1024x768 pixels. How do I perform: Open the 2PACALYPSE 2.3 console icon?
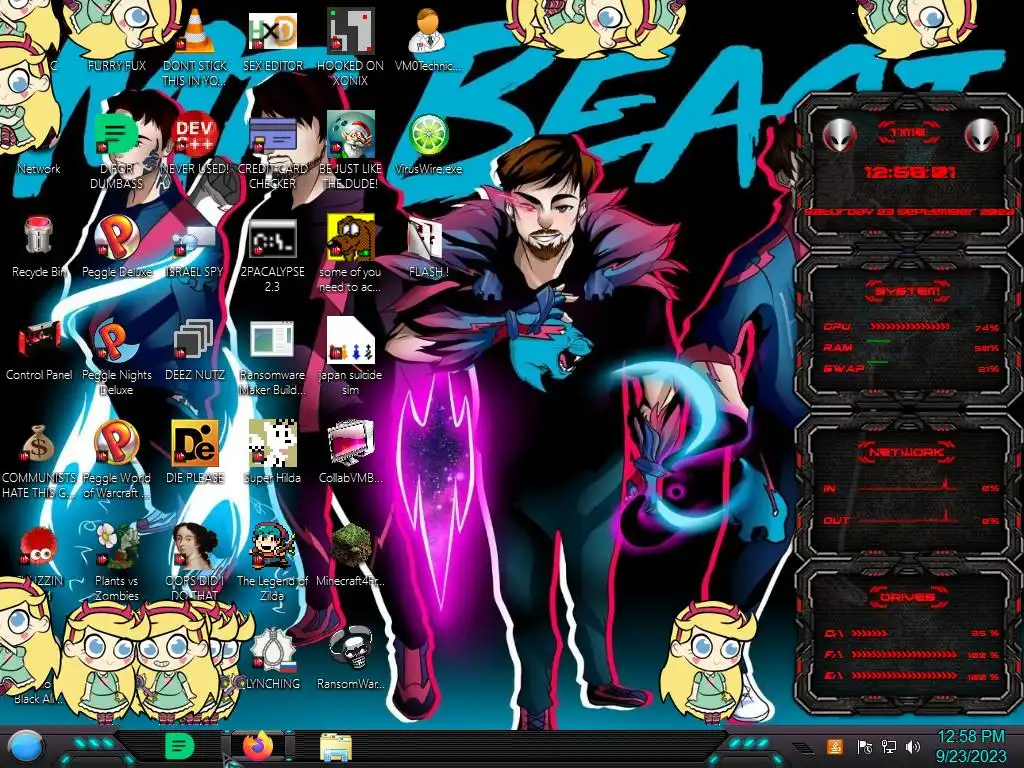pyautogui.click(x=273, y=238)
